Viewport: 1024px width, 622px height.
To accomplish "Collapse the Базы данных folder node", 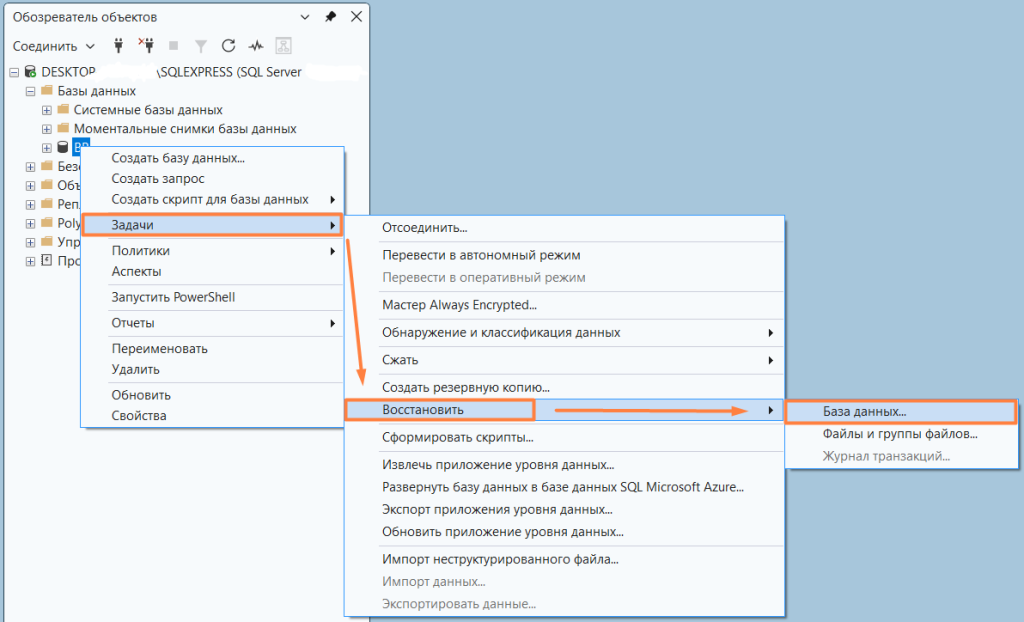I will [30, 91].
